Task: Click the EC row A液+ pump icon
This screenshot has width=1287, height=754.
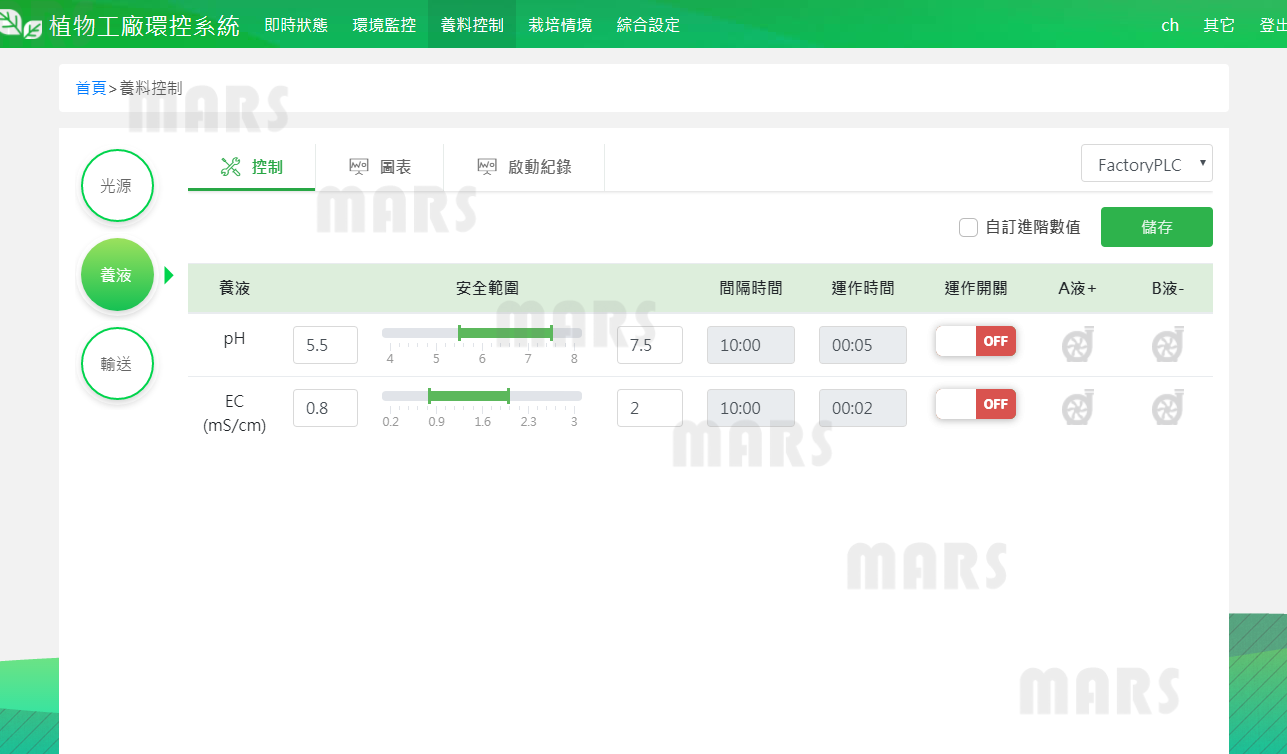Action: click(1077, 408)
